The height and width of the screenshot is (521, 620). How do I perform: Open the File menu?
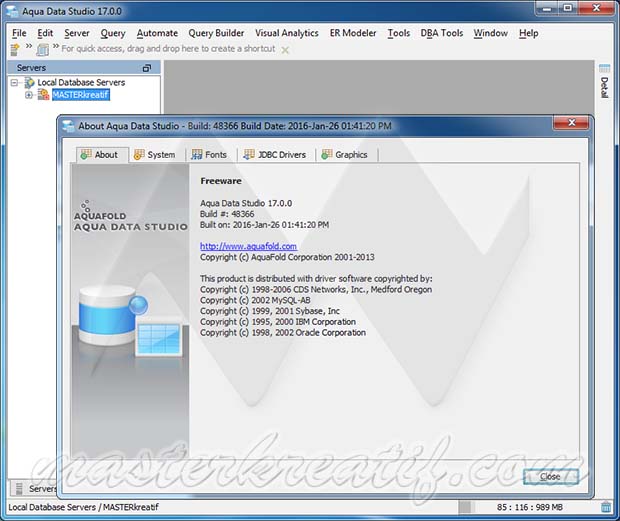coord(19,33)
